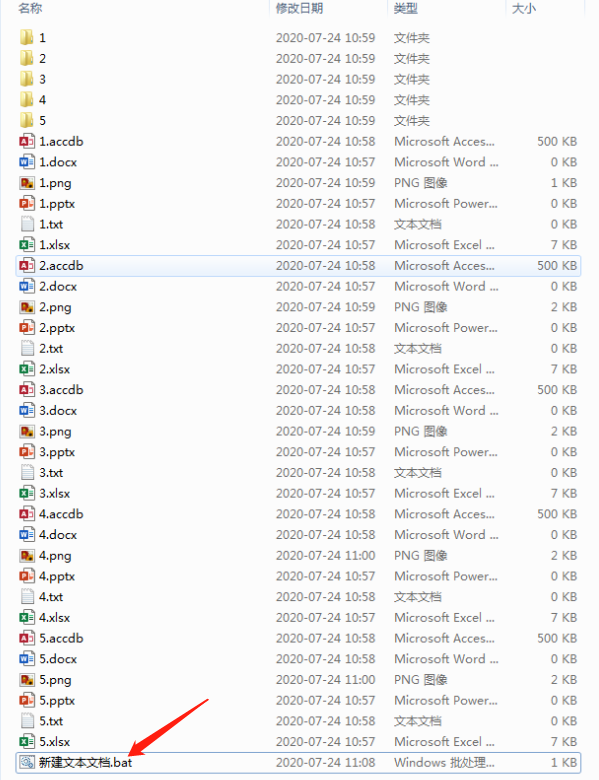
Task: Select file name 2.txt
Action: coord(51,349)
